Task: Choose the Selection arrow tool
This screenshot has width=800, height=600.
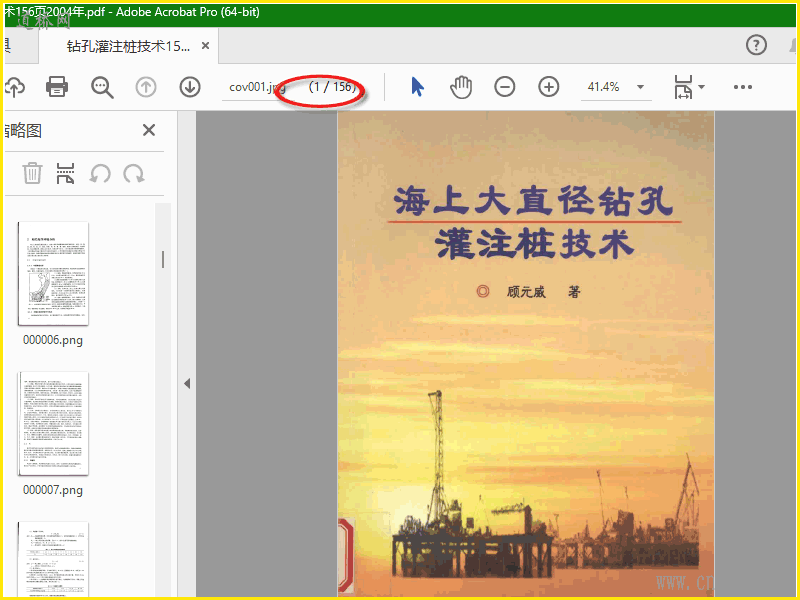Action: tap(417, 87)
